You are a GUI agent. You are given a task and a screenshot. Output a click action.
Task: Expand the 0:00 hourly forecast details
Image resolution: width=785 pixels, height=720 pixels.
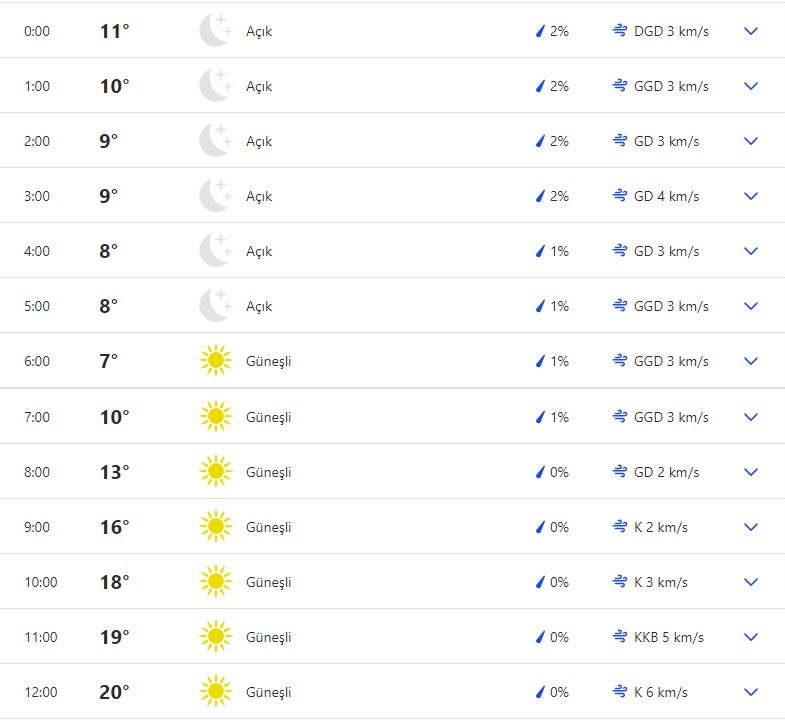(x=752, y=31)
